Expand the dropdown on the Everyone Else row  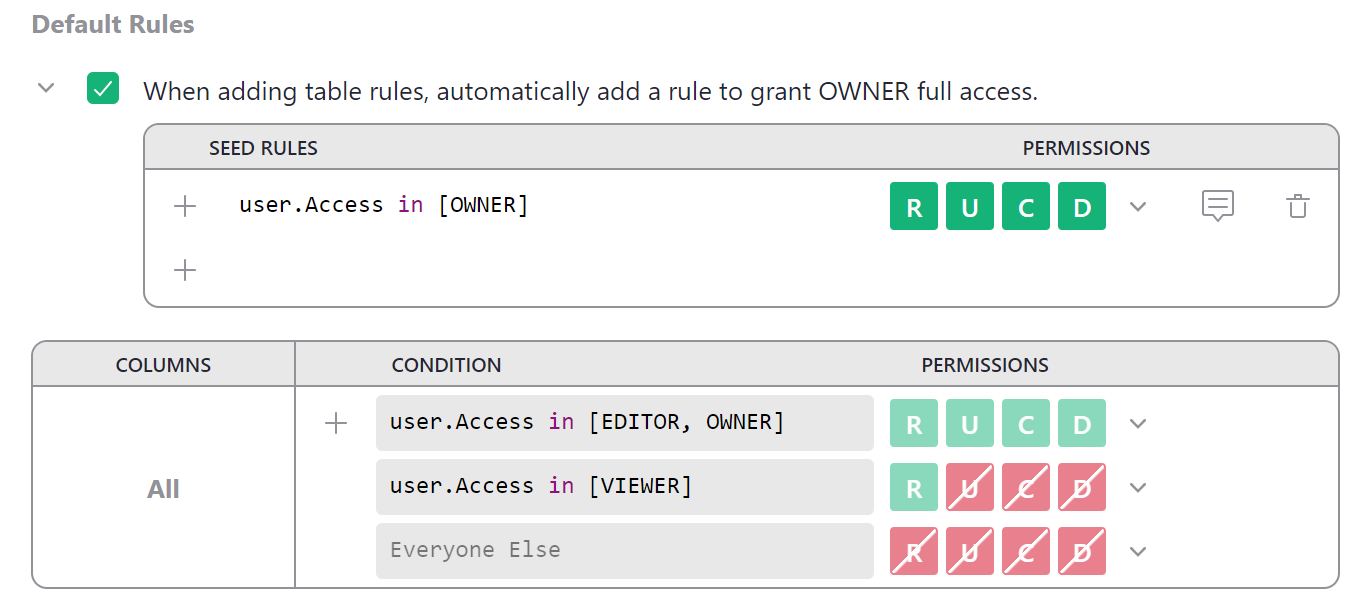click(1137, 551)
